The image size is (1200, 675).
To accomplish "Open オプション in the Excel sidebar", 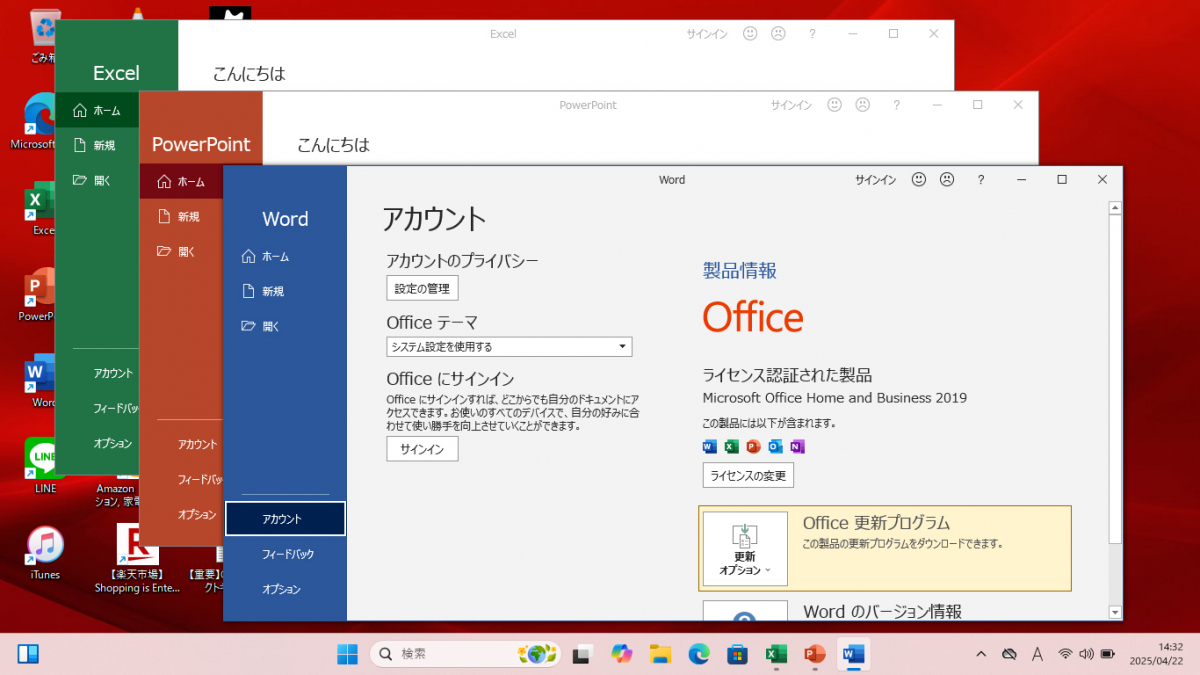I will pos(113,443).
